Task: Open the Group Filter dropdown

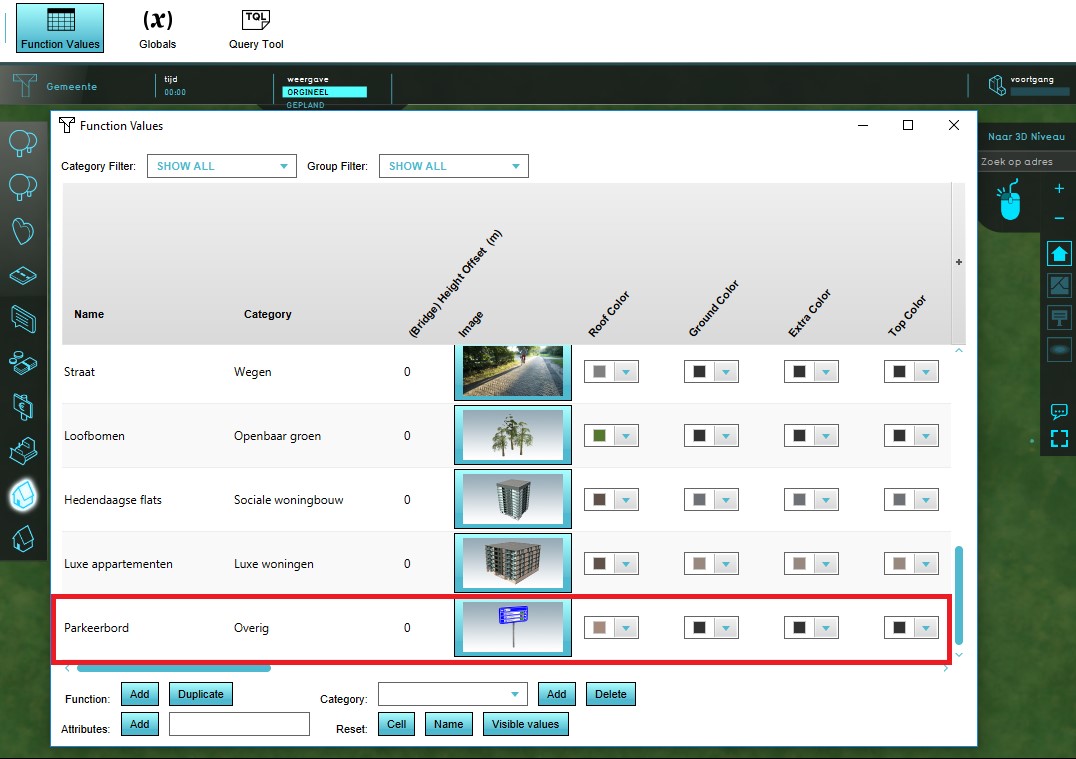Action: (453, 166)
